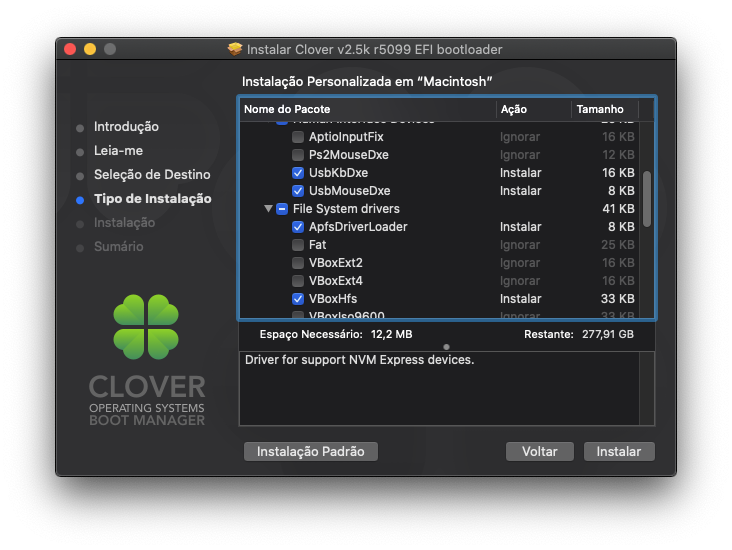This screenshot has width=732, height=550.
Task: Open the Seleção de Destino step
Action: 152,175
